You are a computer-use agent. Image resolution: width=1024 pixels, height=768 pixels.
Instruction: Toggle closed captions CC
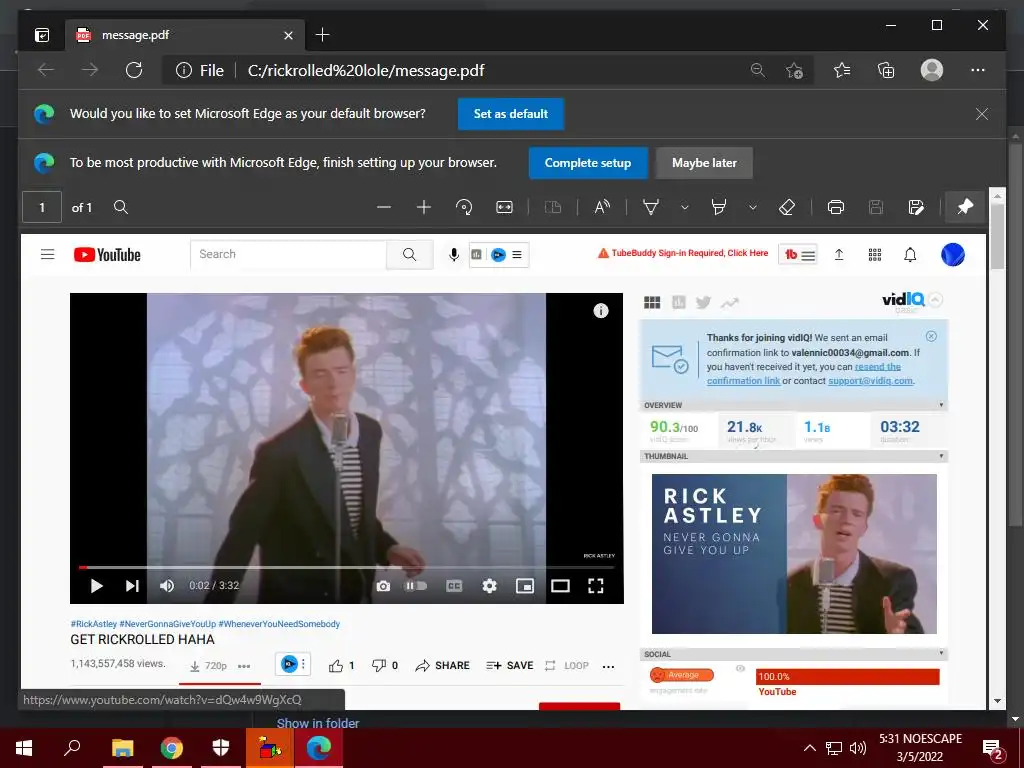[x=454, y=586]
